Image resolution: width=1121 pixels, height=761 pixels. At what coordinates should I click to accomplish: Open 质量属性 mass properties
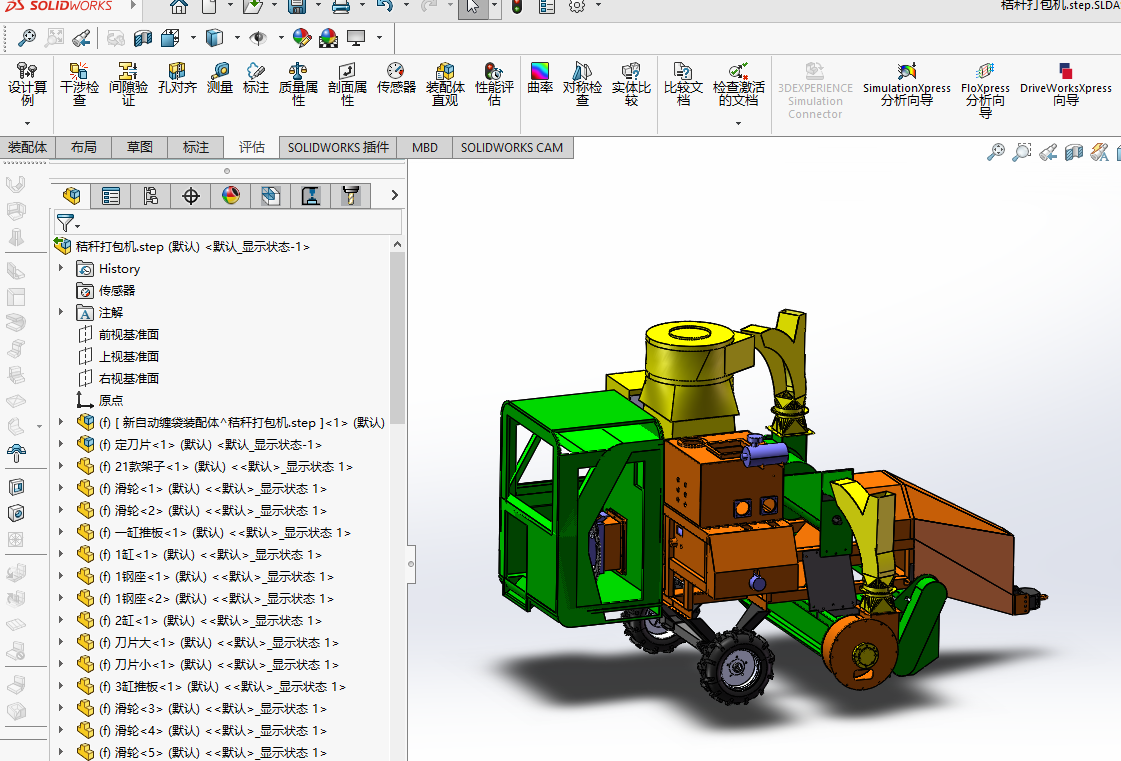[298, 84]
